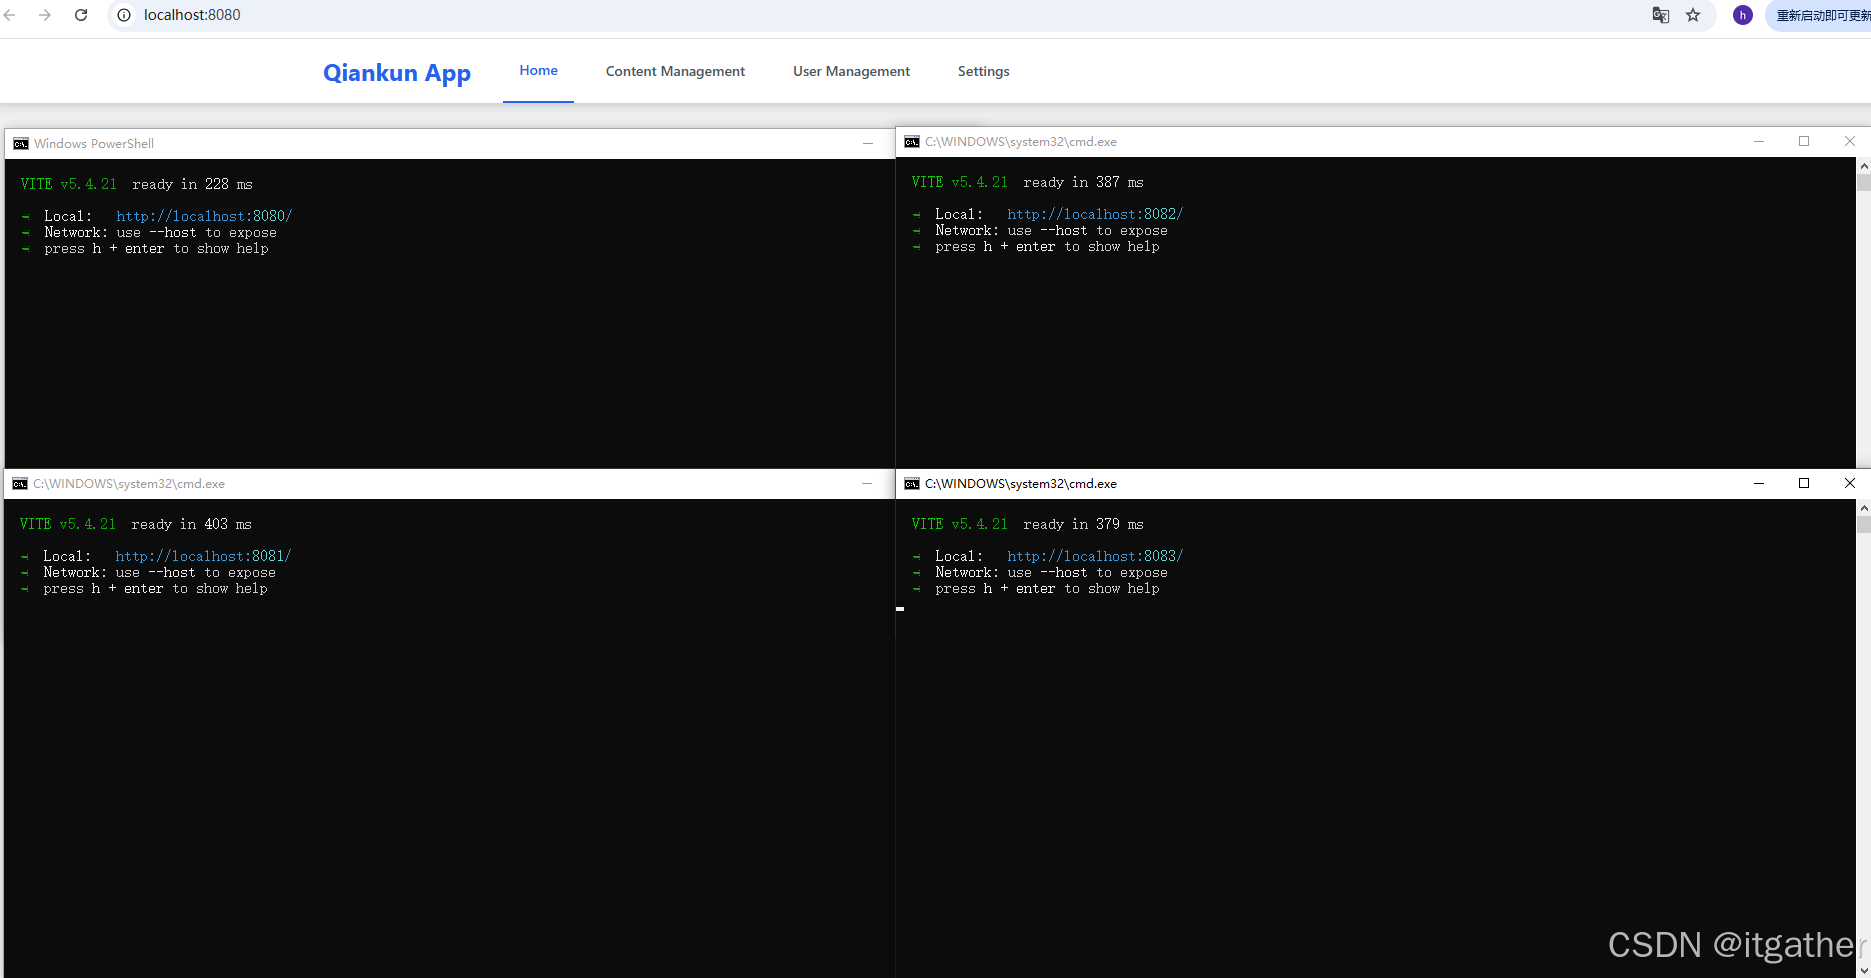This screenshot has height=978, width=1871.
Task: Minimize the Windows PowerShell window
Action: pos(868,144)
